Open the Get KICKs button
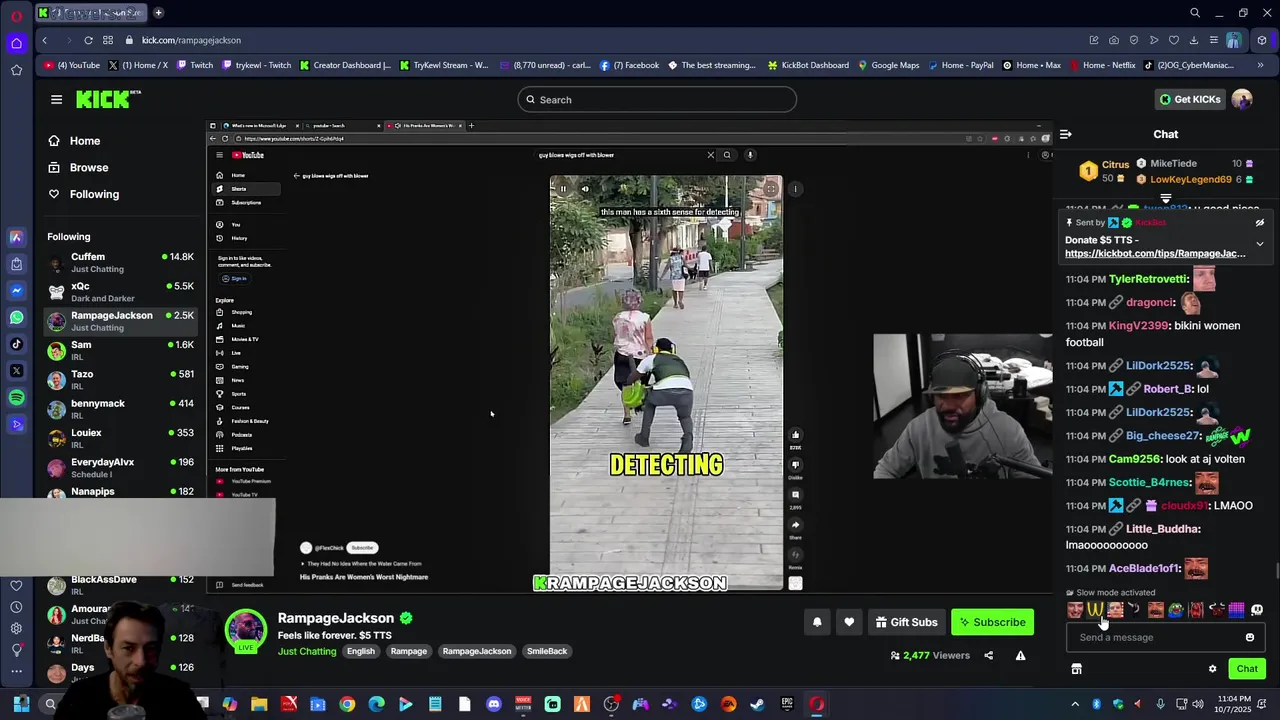1280x720 pixels. click(x=1190, y=99)
